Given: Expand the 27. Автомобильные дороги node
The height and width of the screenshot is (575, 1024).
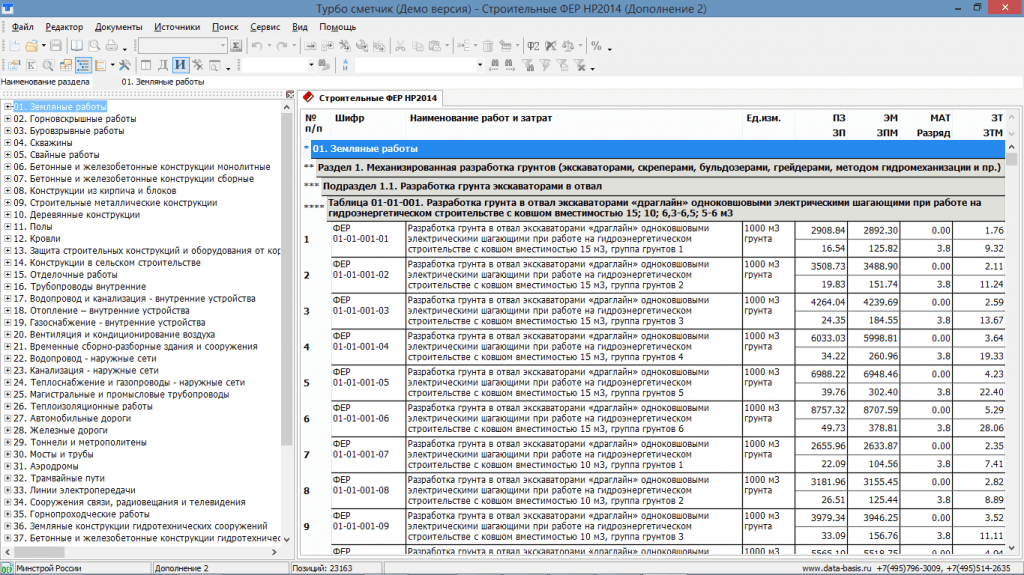Looking at the screenshot, I should tap(8, 418).
